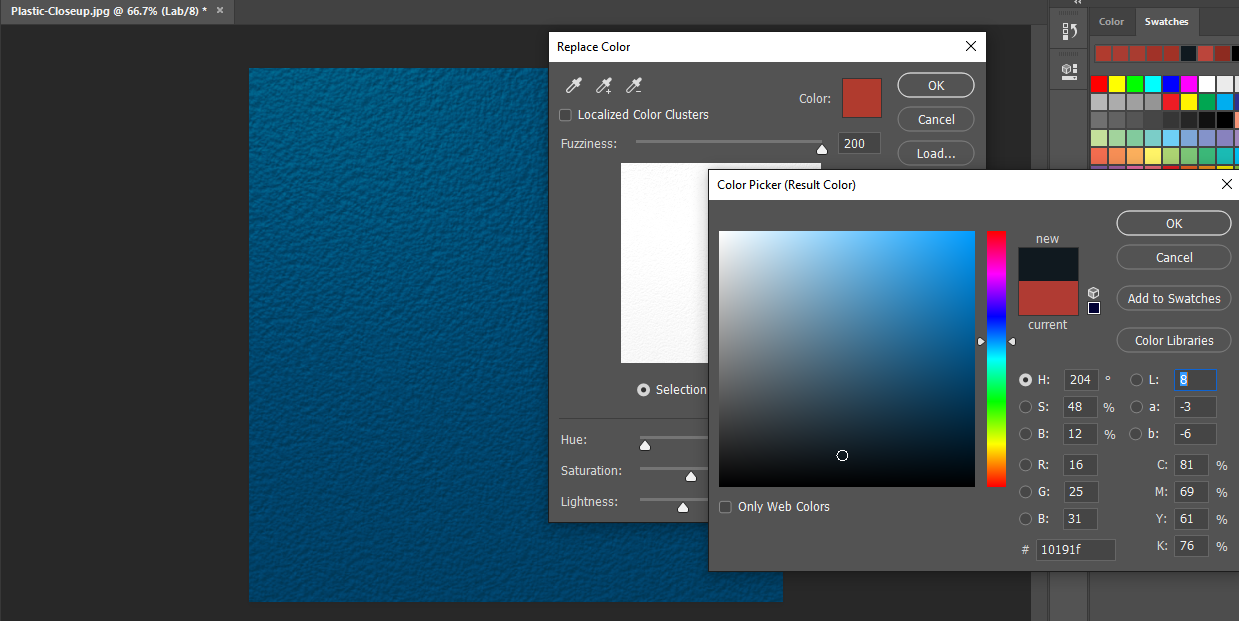This screenshot has width=1239, height=621.
Task: Select the Eyedropper tool in Replace Color
Action: coord(574,86)
